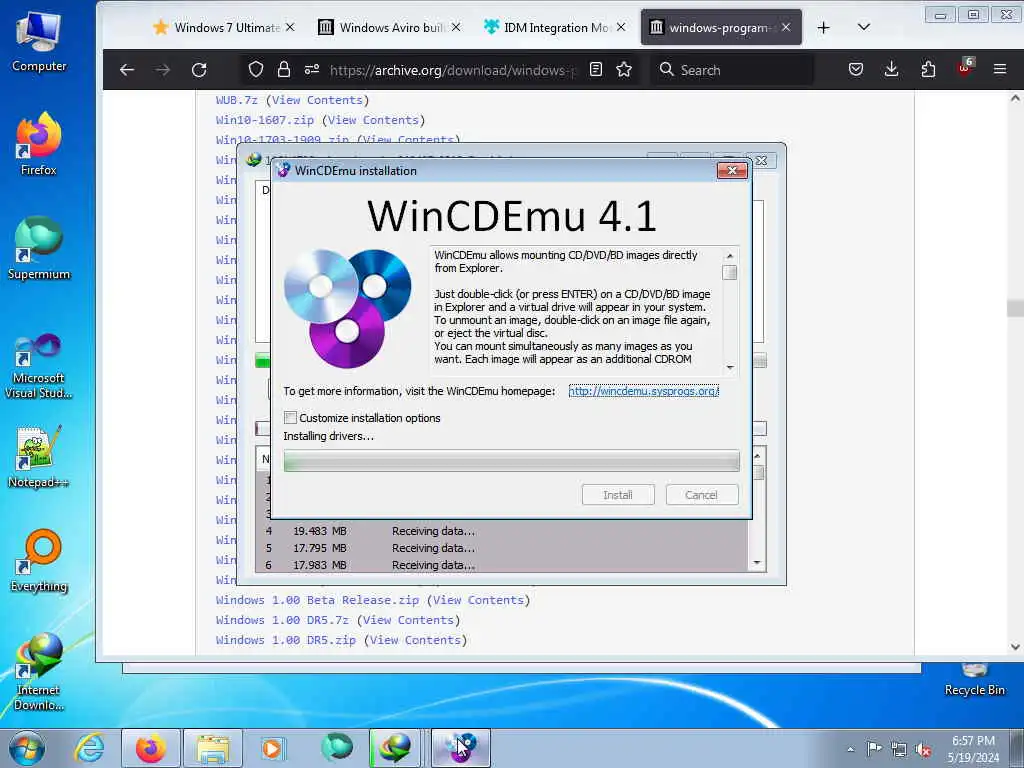Viewport: 1024px width, 768px height.
Task: Show hidden tray icons arrow
Action: coord(850,749)
